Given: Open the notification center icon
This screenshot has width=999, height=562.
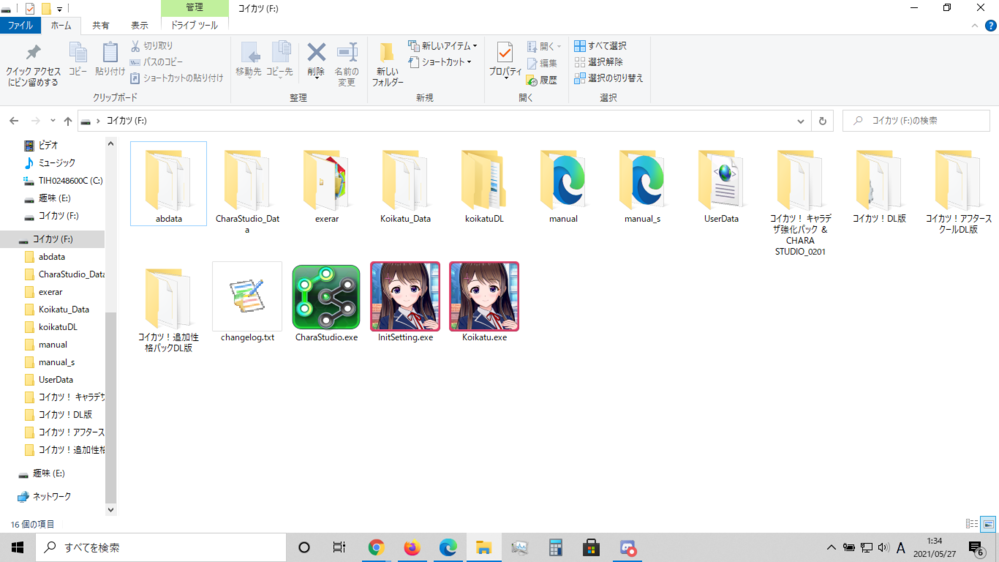Looking at the screenshot, I should [x=977, y=547].
